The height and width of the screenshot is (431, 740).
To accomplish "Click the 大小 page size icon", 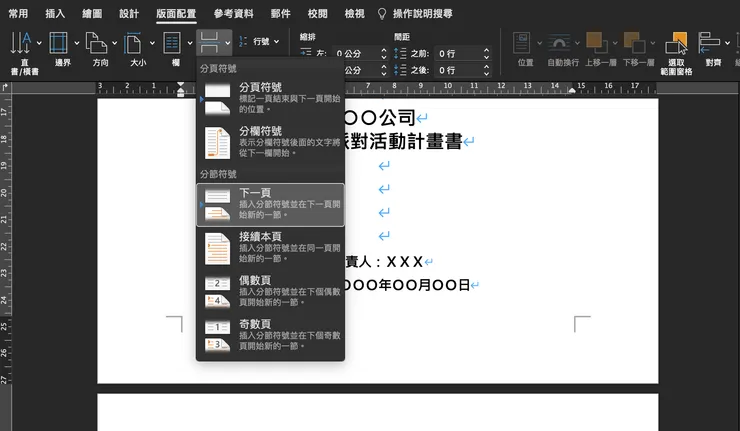I will click(133, 43).
